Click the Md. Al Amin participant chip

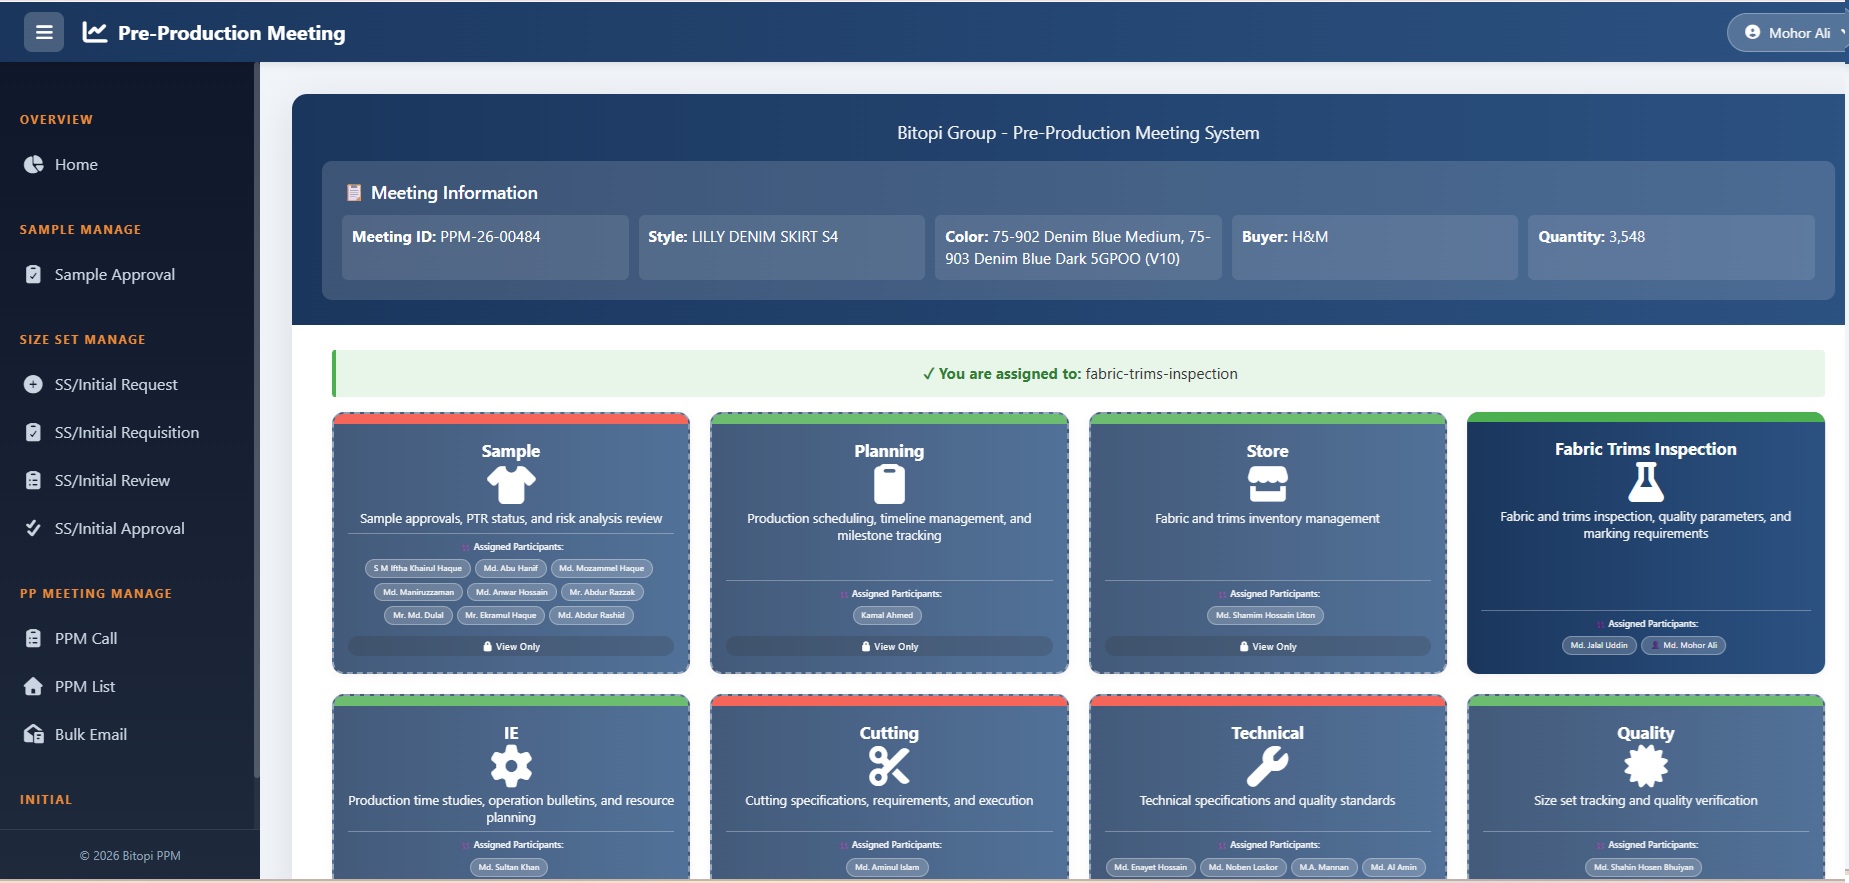(1393, 867)
